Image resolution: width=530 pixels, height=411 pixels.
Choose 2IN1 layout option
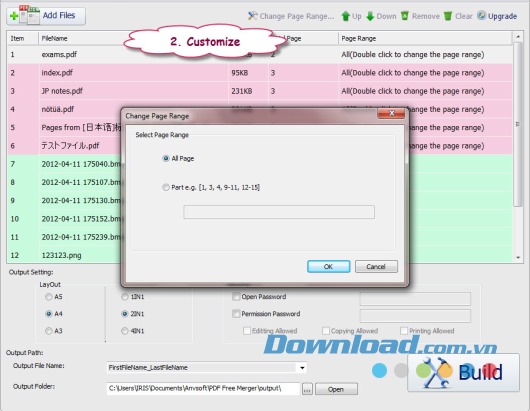(x=125, y=314)
